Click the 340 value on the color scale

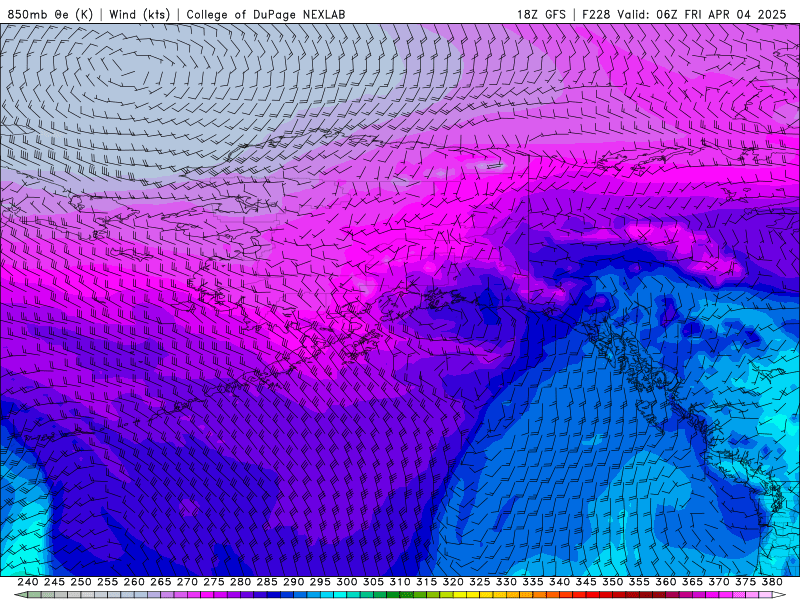[x=559, y=582]
